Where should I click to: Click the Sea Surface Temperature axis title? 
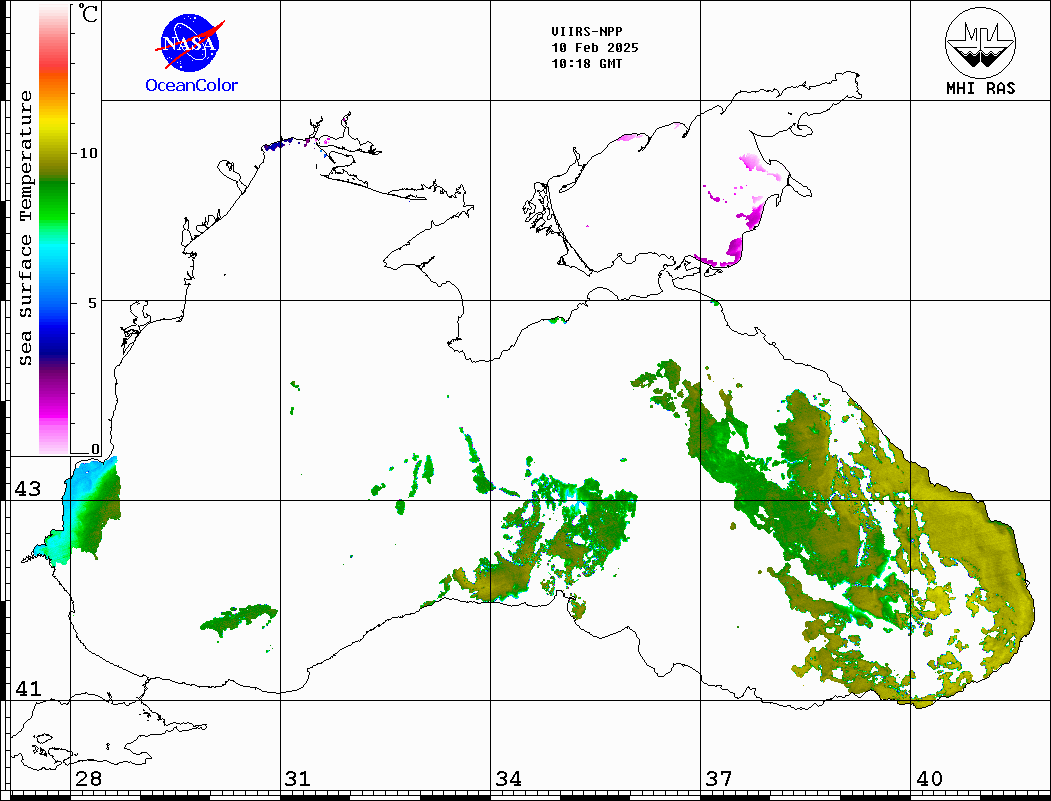(x=25, y=228)
